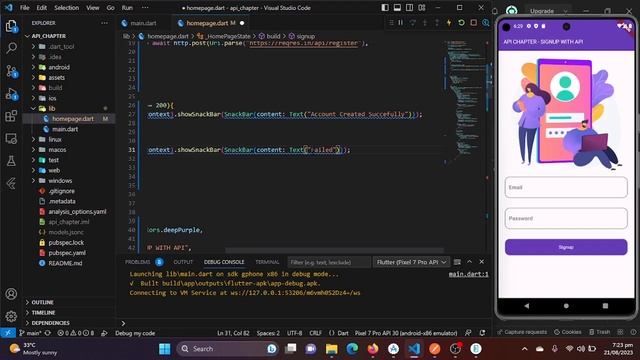
Task: Open the View menu
Action: point(93,8)
